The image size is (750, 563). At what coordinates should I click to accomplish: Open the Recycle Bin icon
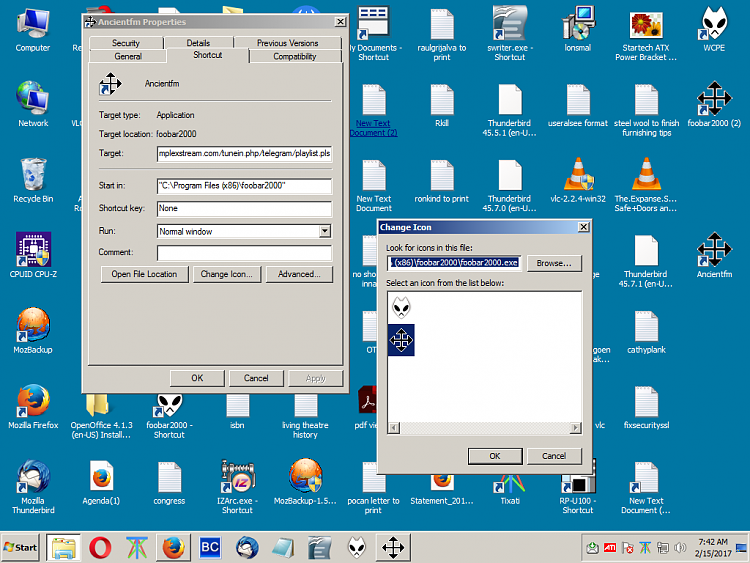pos(33,180)
